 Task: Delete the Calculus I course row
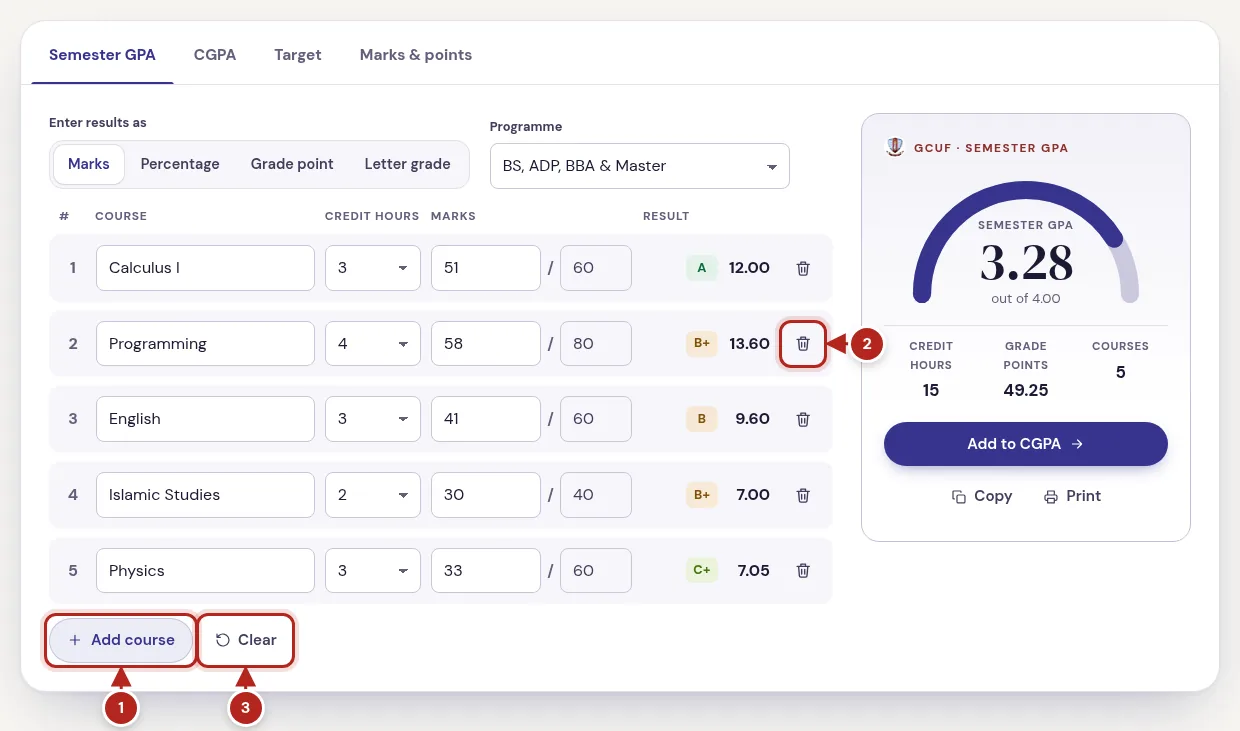[x=803, y=268]
